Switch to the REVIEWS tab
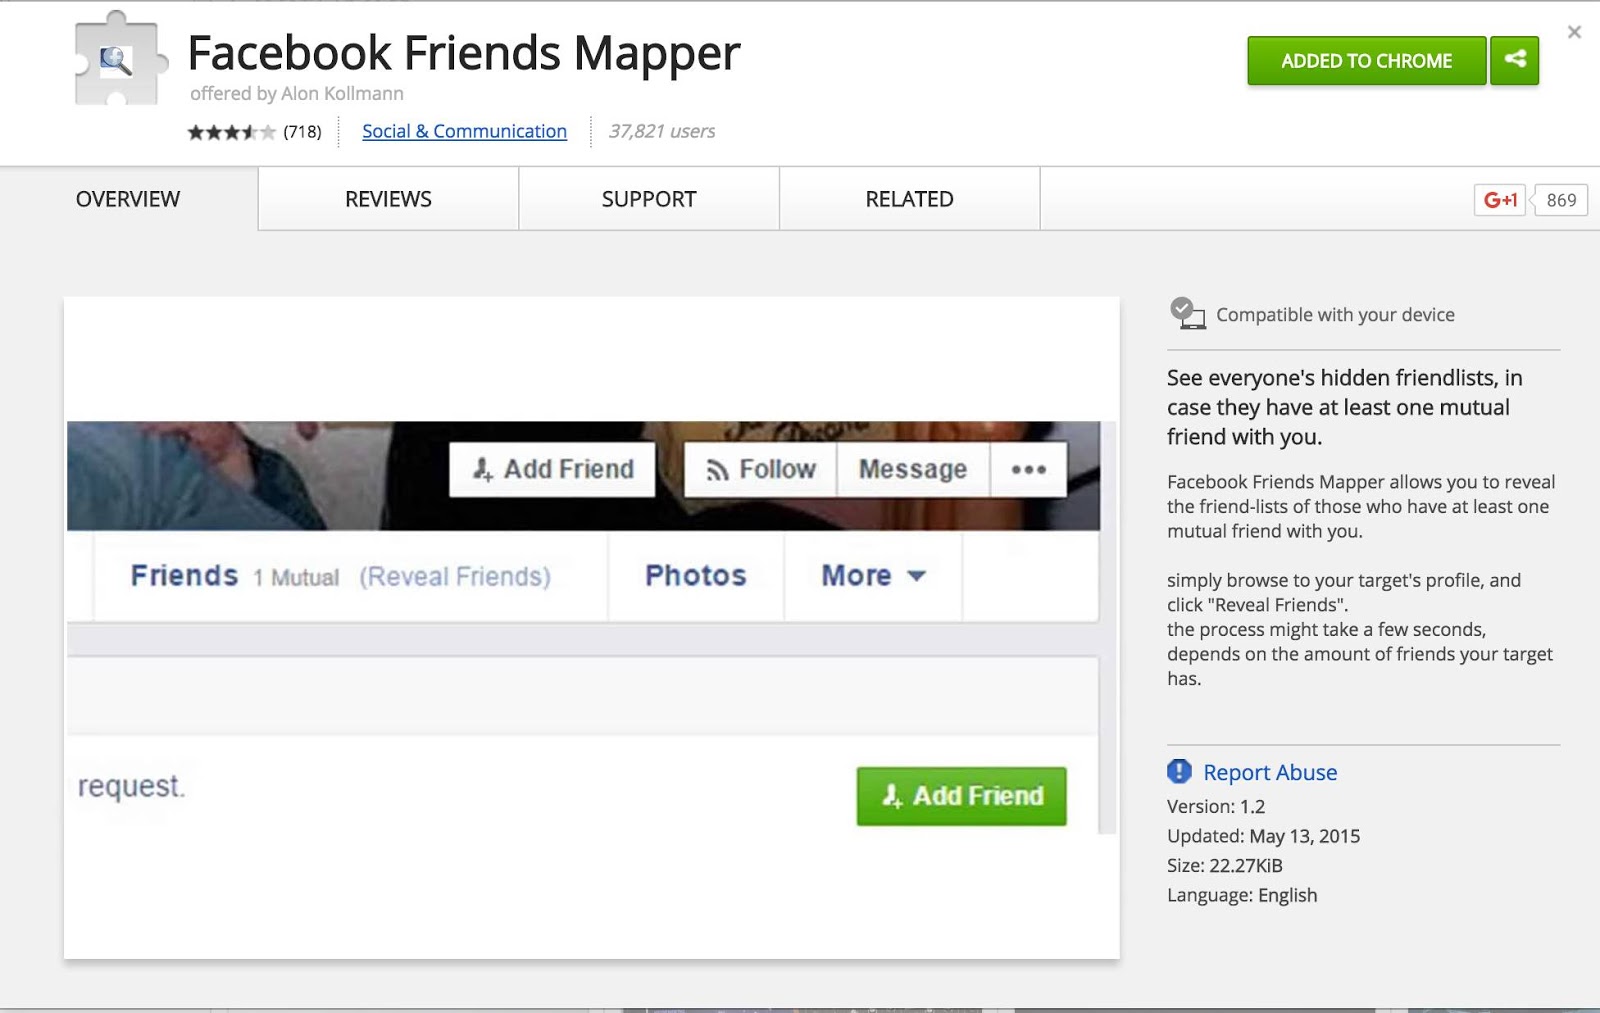 (388, 199)
